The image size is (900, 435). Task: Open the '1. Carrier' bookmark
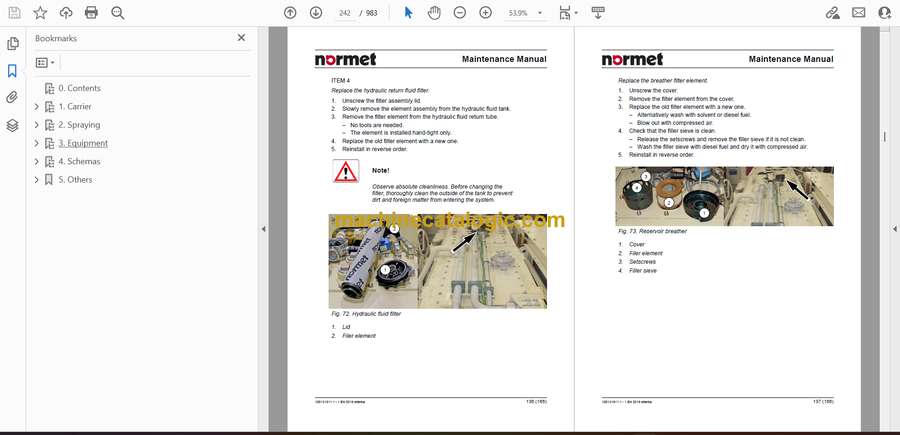[x=75, y=107]
